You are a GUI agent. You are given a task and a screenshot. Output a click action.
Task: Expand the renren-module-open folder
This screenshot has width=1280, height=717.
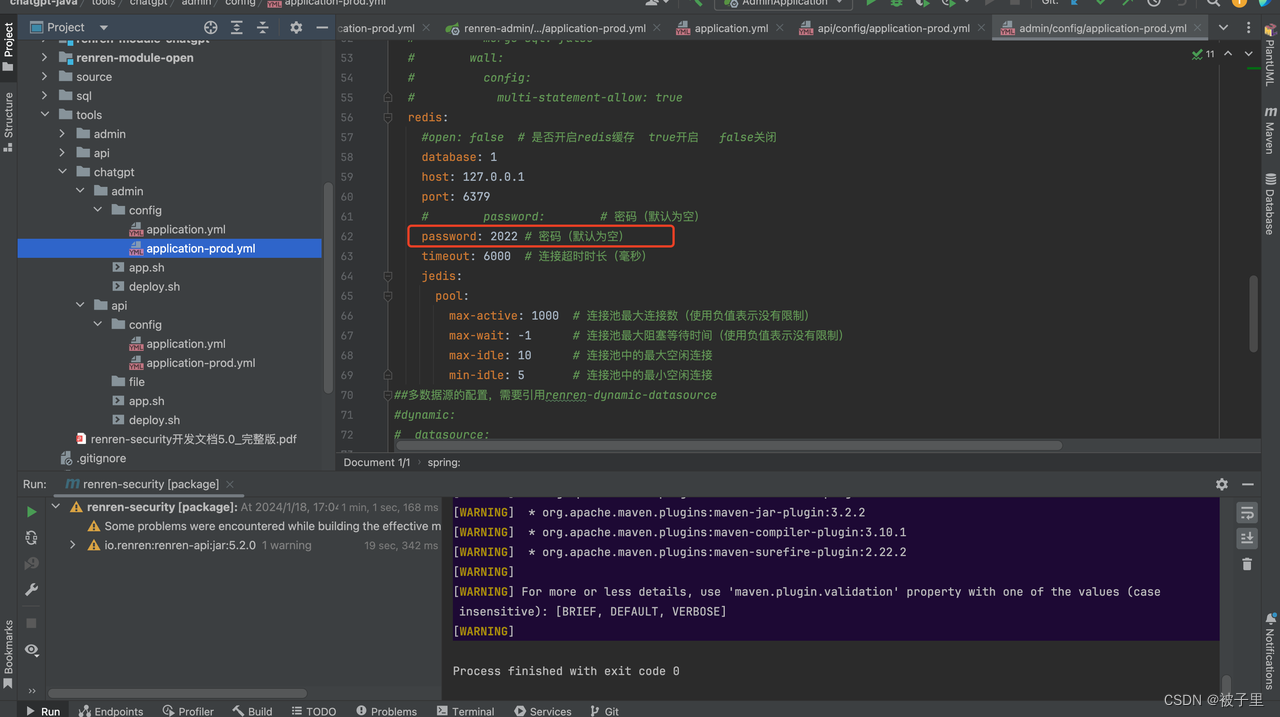pyautogui.click(x=44, y=58)
